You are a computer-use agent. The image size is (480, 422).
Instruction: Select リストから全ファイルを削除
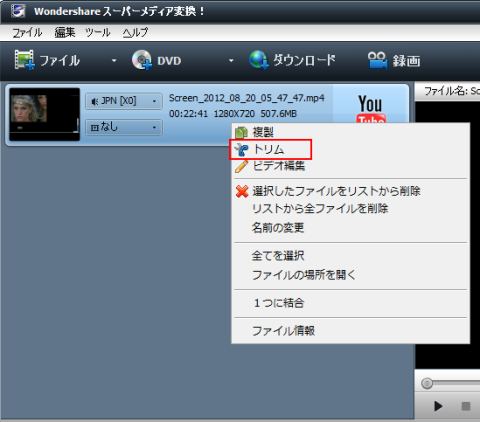coord(351,209)
